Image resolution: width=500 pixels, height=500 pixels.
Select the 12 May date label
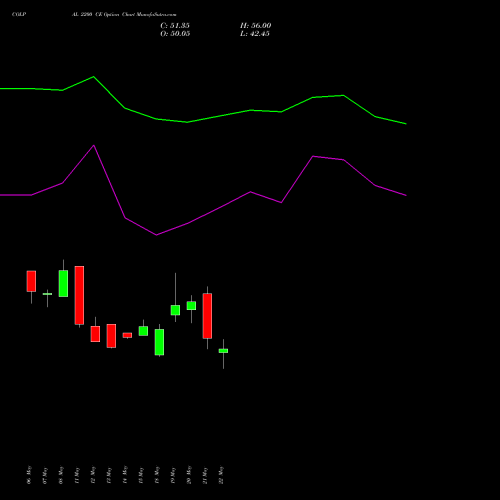93,475
